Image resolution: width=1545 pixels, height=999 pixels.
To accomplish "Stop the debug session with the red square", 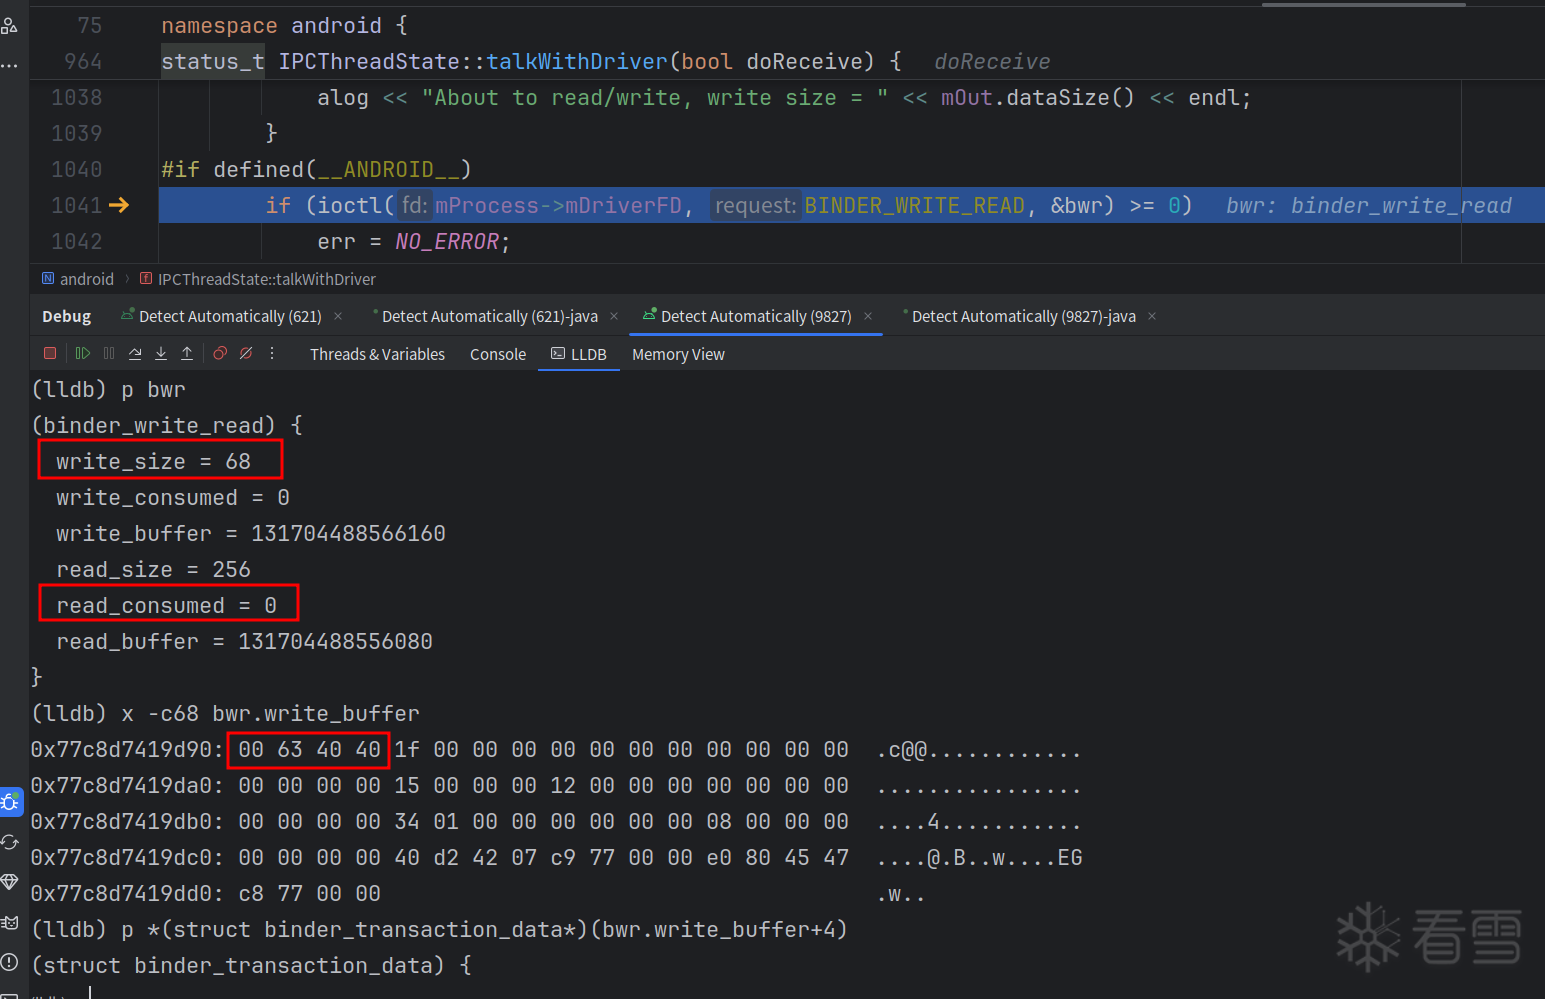I will [x=50, y=353].
